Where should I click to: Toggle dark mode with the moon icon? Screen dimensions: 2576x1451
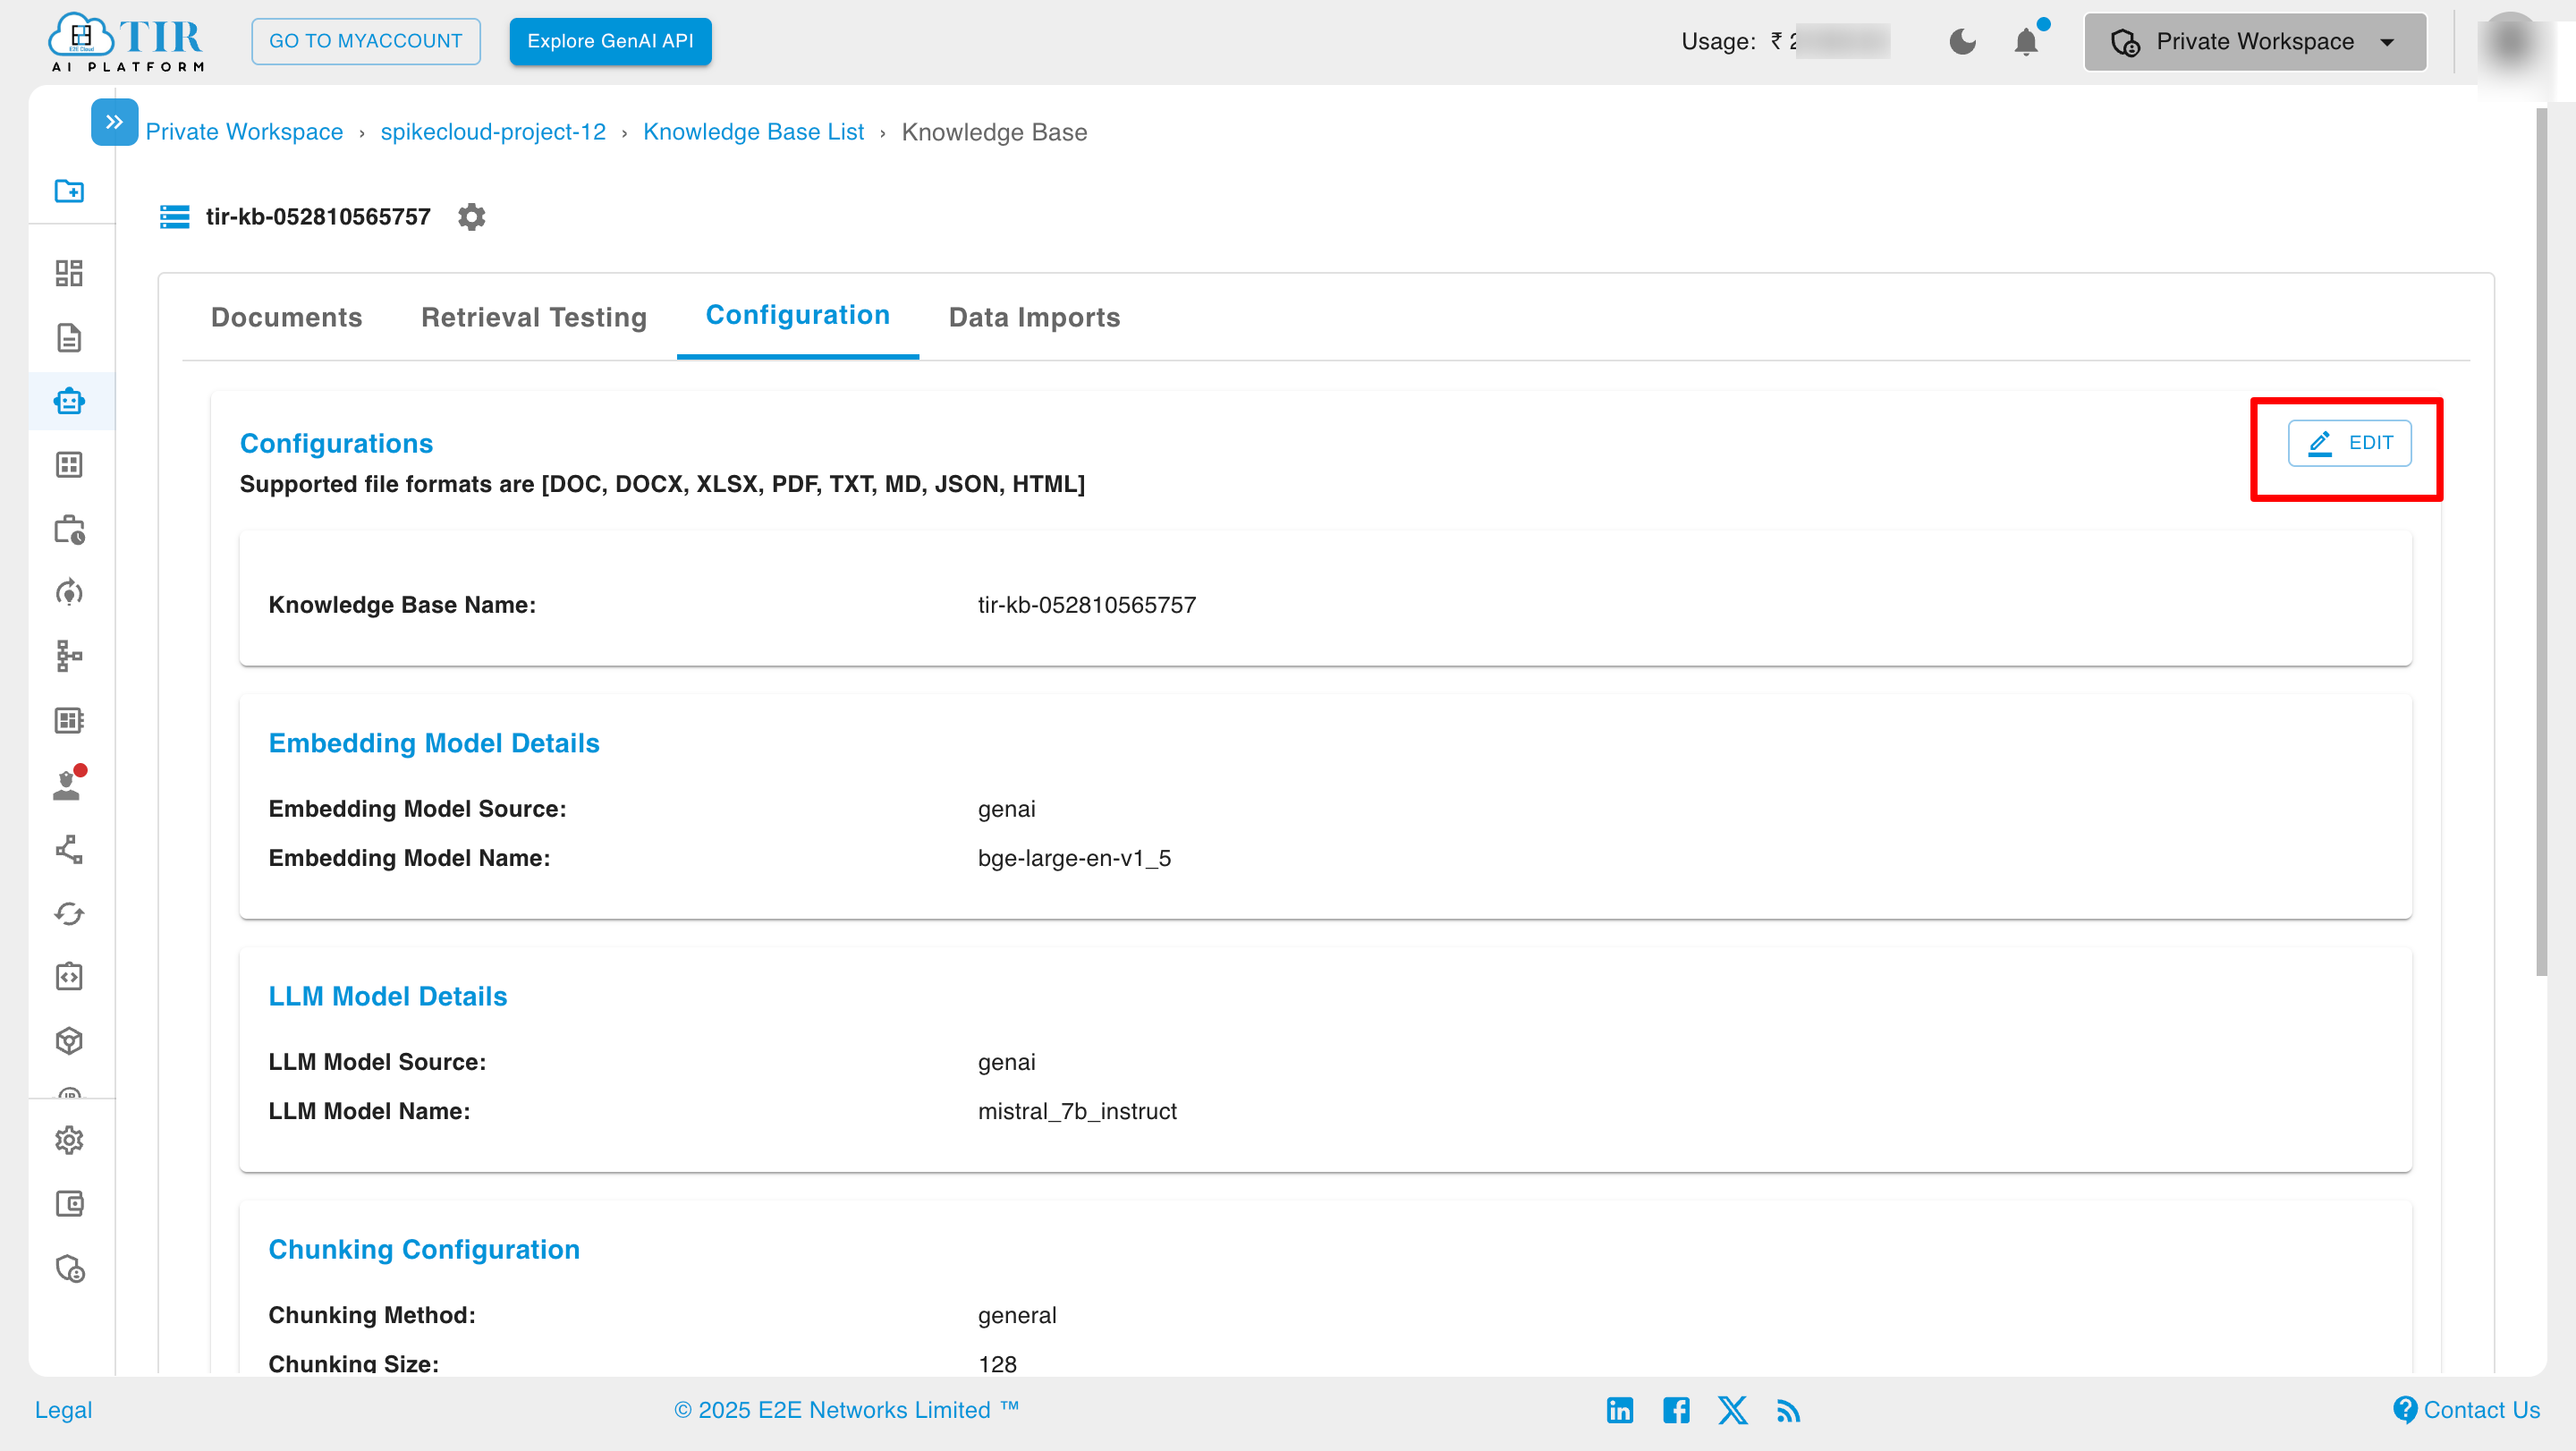pos(1962,41)
